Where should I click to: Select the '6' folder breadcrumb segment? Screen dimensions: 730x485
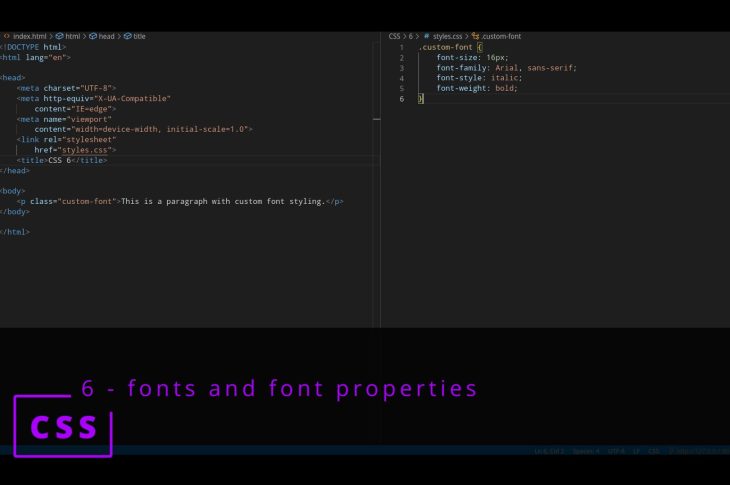(x=410, y=36)
